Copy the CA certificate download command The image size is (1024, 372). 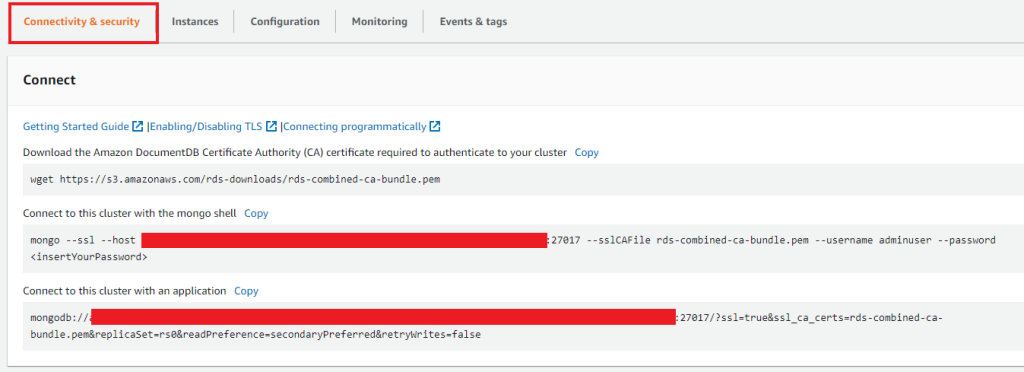click(x=586, y=153)
